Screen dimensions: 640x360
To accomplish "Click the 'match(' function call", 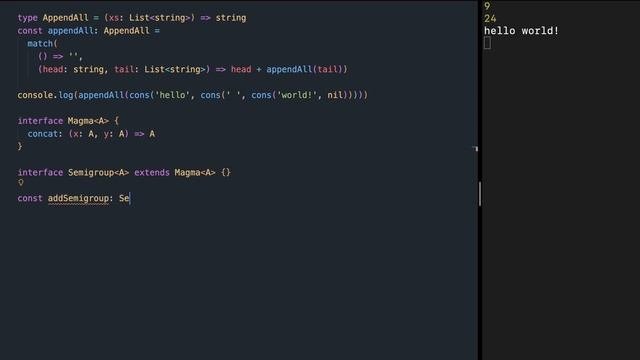I will [x=42, y=44].
